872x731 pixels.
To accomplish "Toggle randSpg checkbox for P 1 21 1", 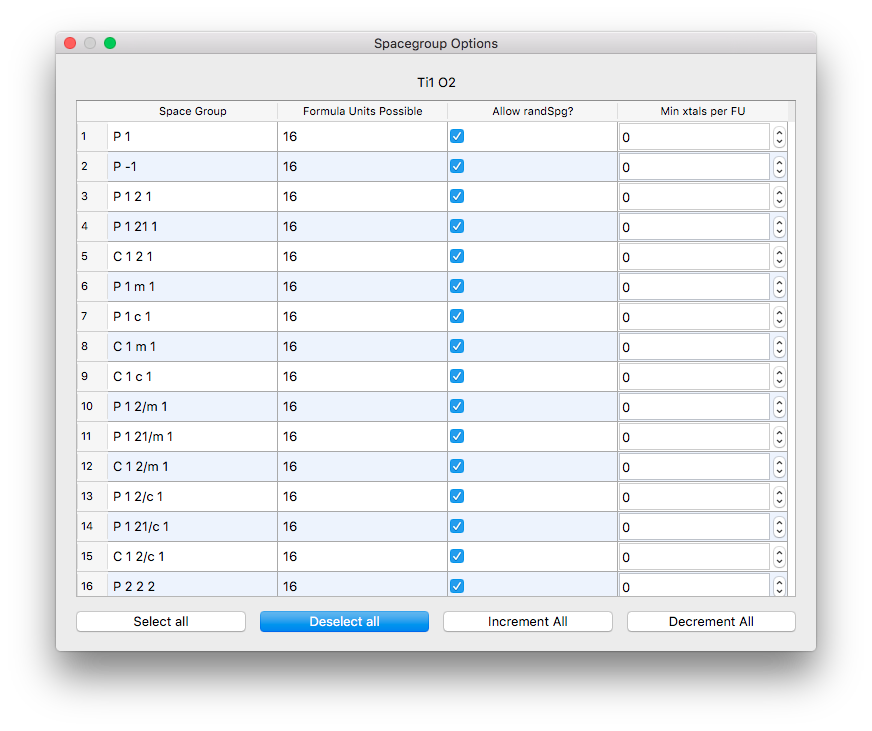I will 457,226.
